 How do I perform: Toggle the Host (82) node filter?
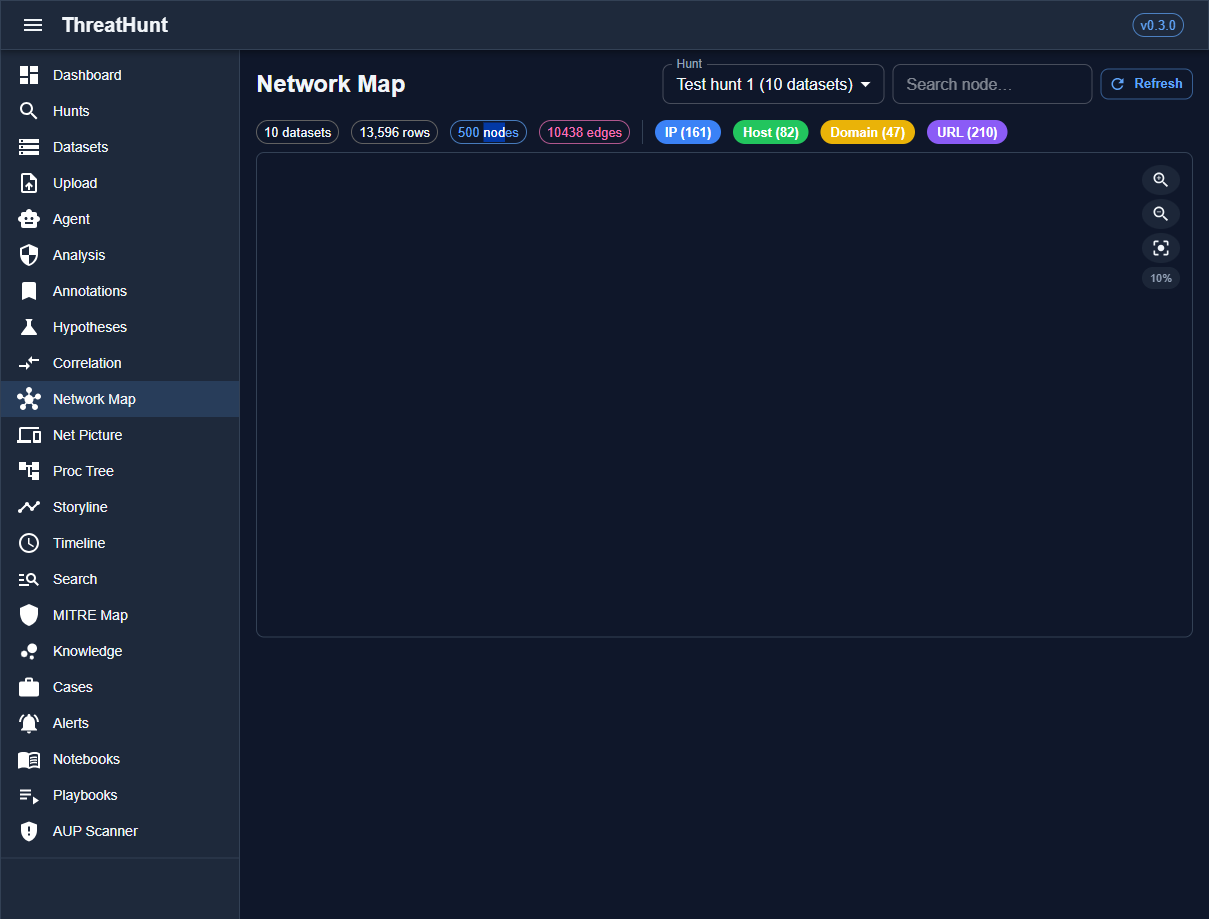coord(770,132)
